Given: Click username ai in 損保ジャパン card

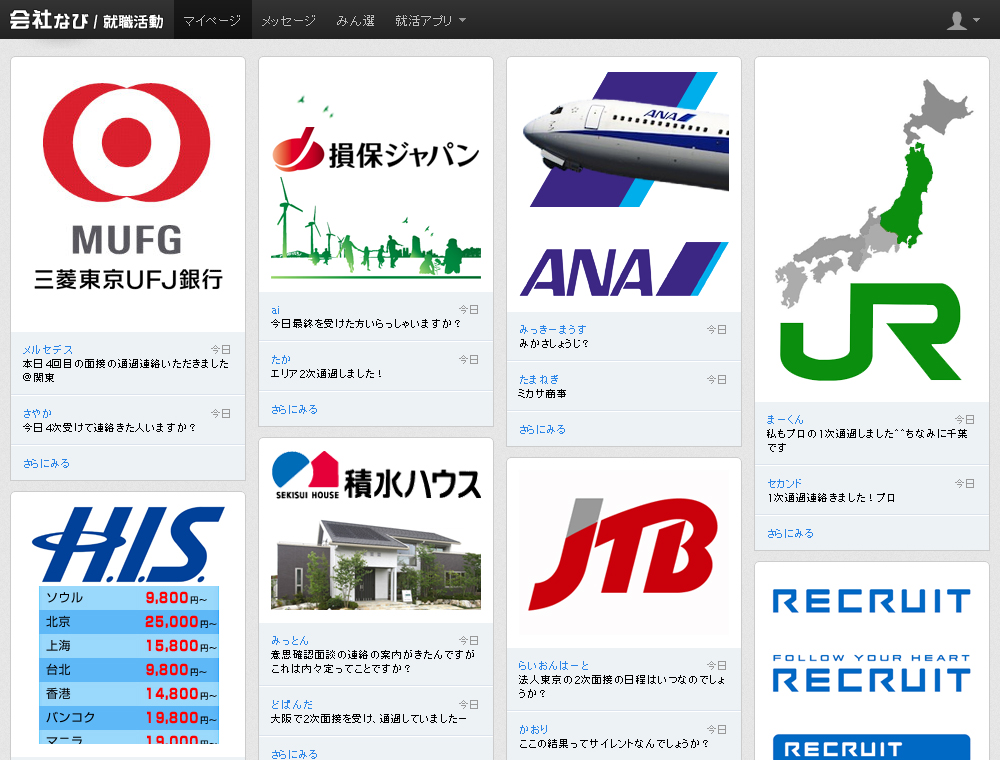Looking at the screenshot, I should tap(275, 310).
